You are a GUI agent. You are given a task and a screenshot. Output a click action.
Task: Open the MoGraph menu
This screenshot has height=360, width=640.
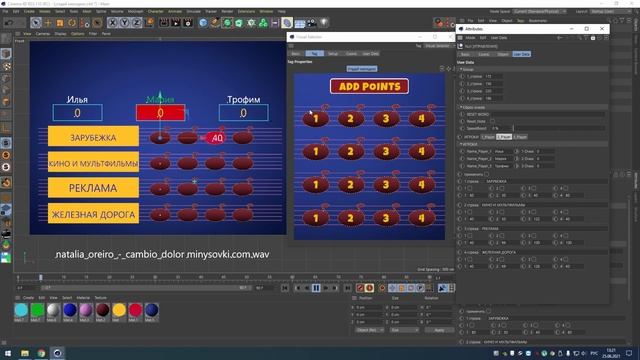click(x=135, y=11)
